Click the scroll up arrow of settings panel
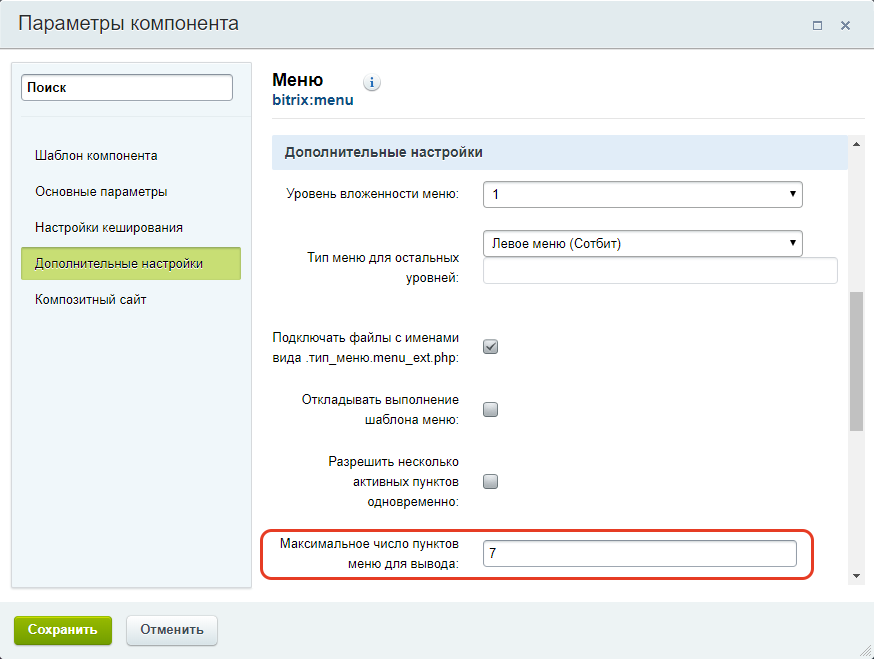The width and height of the screenshot is (874, 659). [x=856, y=144]
